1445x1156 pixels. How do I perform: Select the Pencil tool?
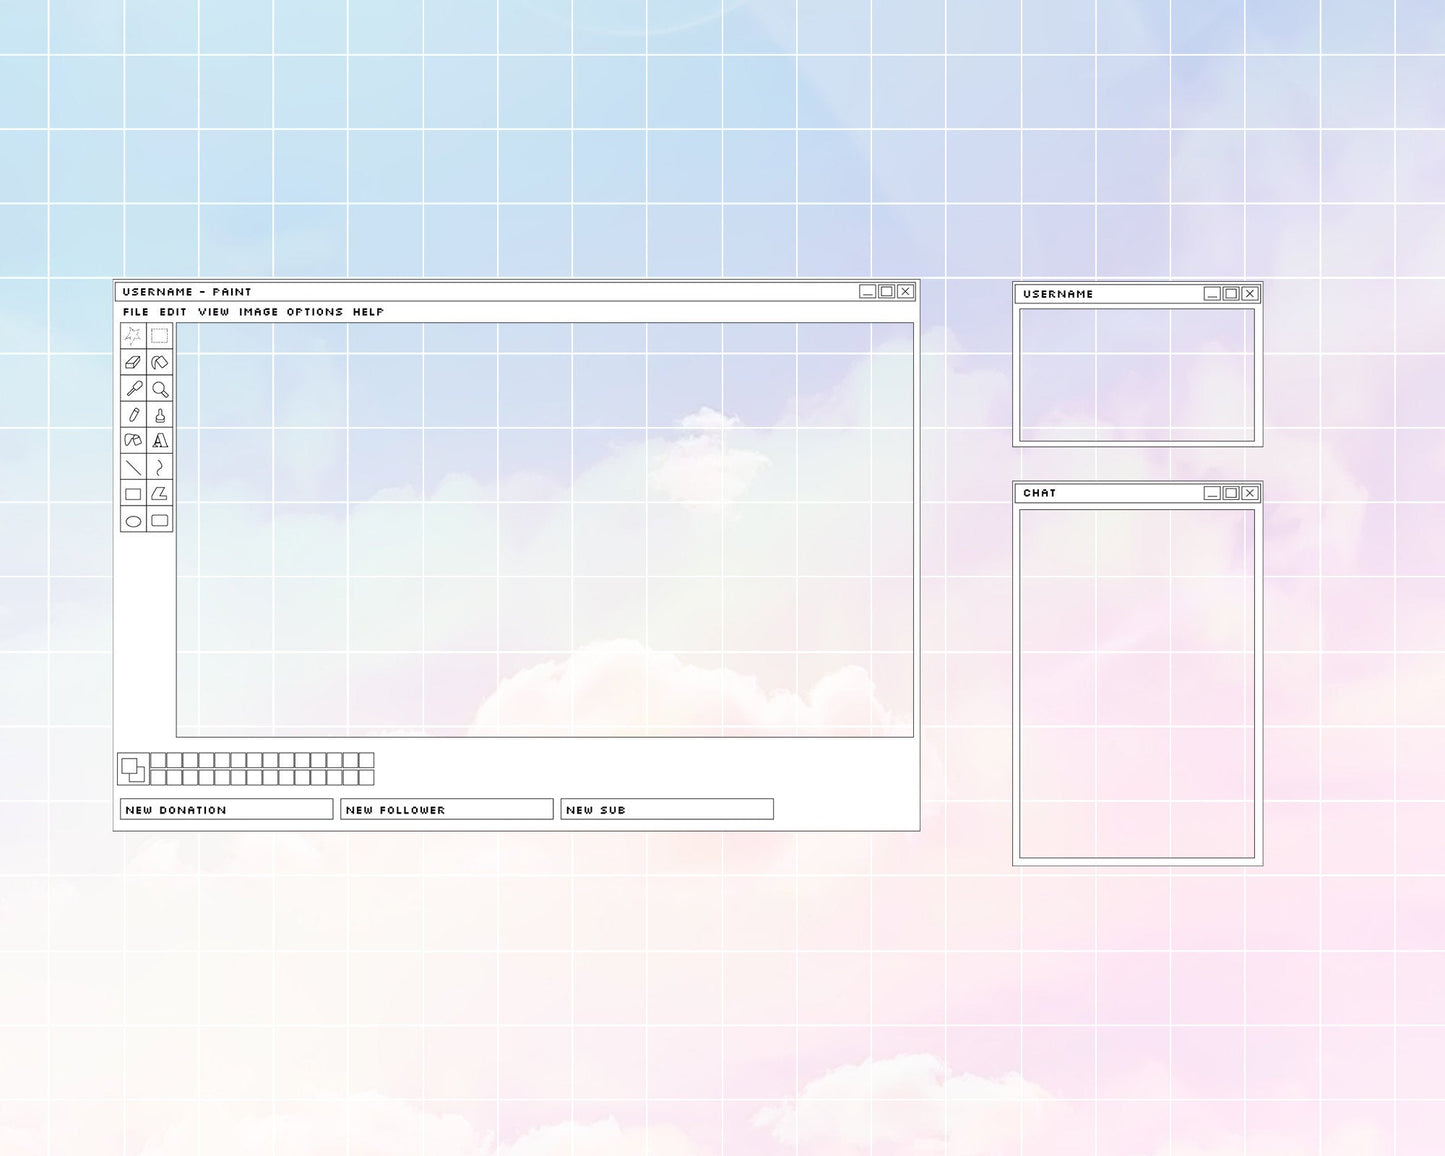133,415
